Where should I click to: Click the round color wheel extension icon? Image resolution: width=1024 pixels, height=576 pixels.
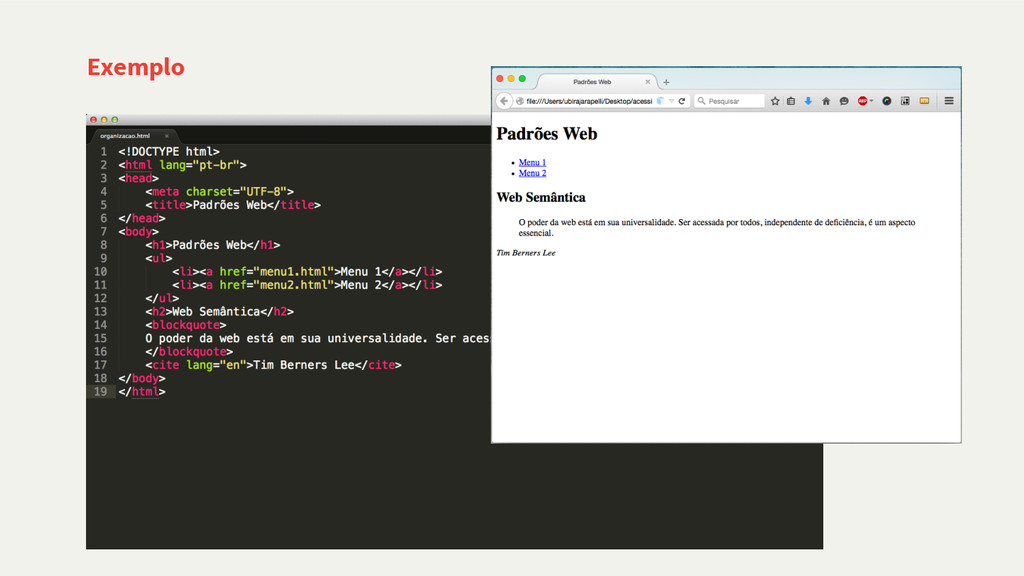[x=887, y=101]
